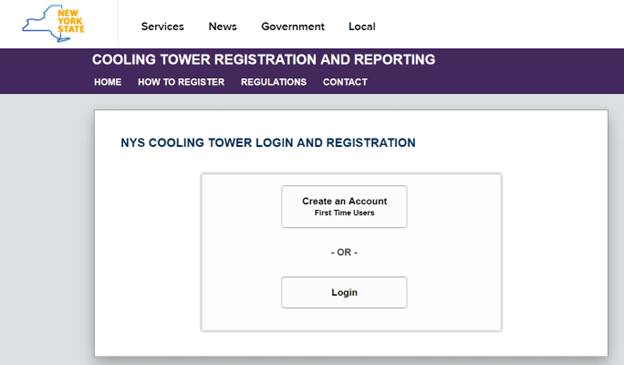Viewport: 624px width, 365px height.
Task: Open the REGULATIONS page
Action: point(273,82)
